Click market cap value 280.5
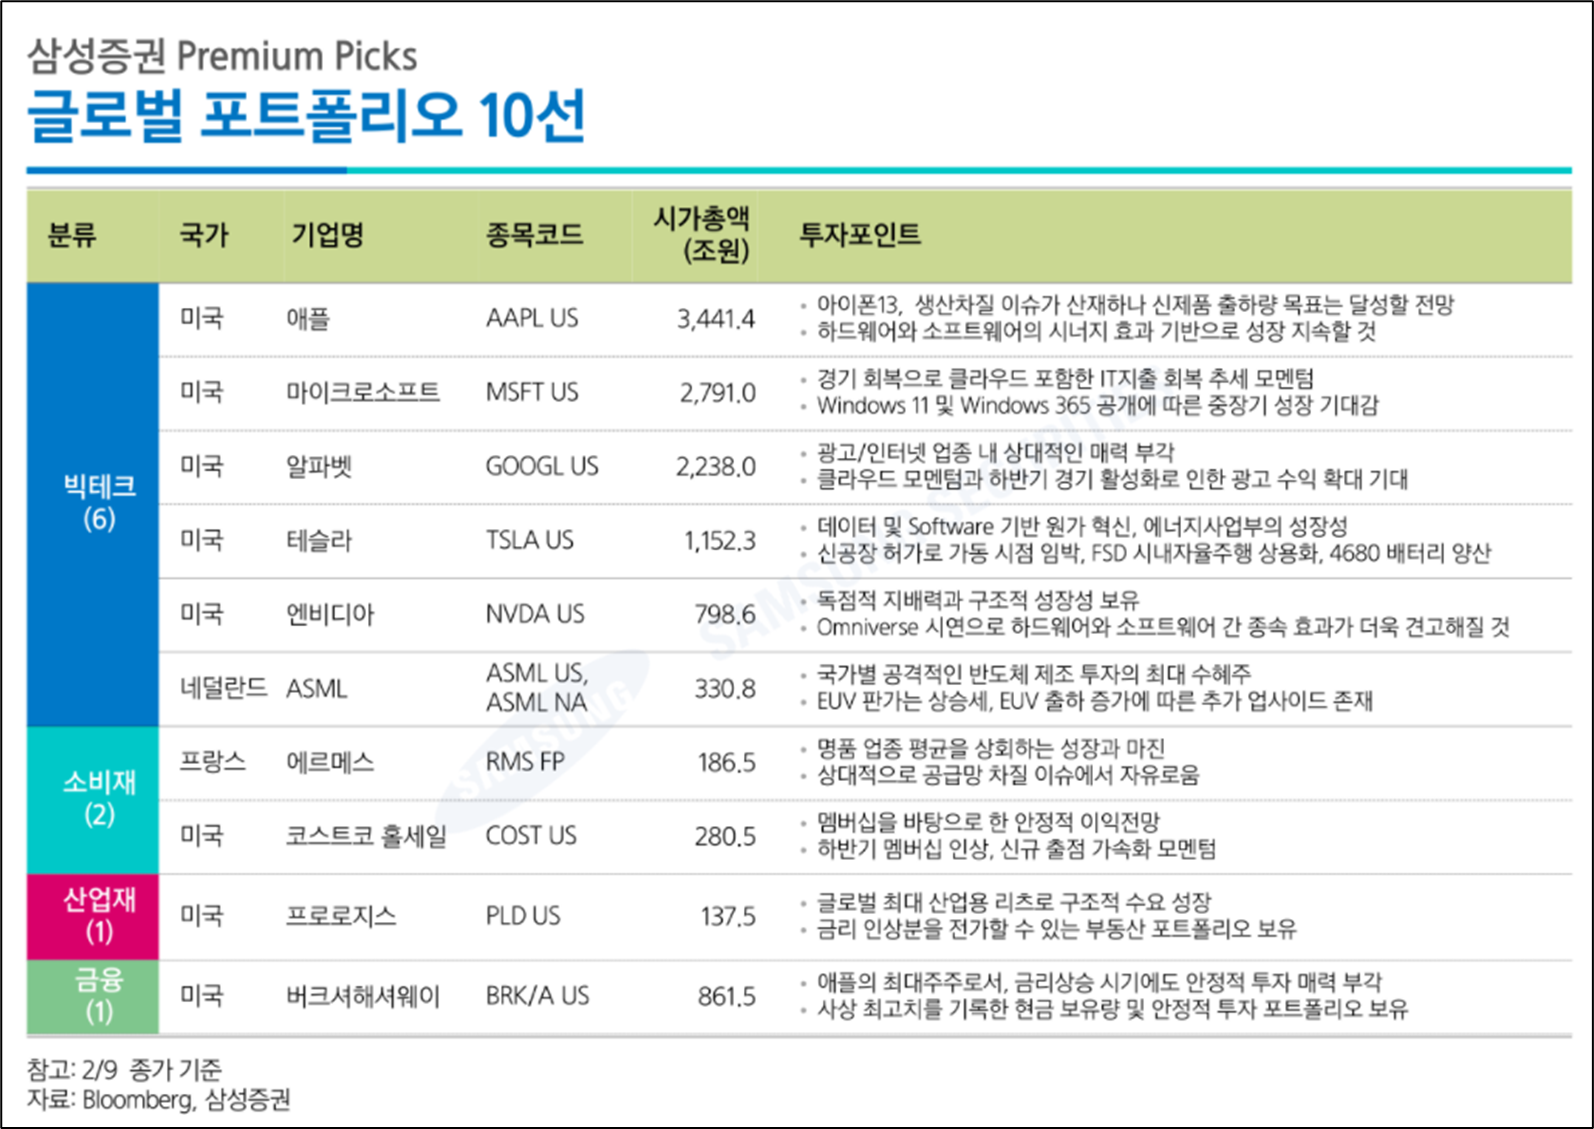Image resolution: width=1594 pixels, height=1129 pixels. click(x=726, y=836)
